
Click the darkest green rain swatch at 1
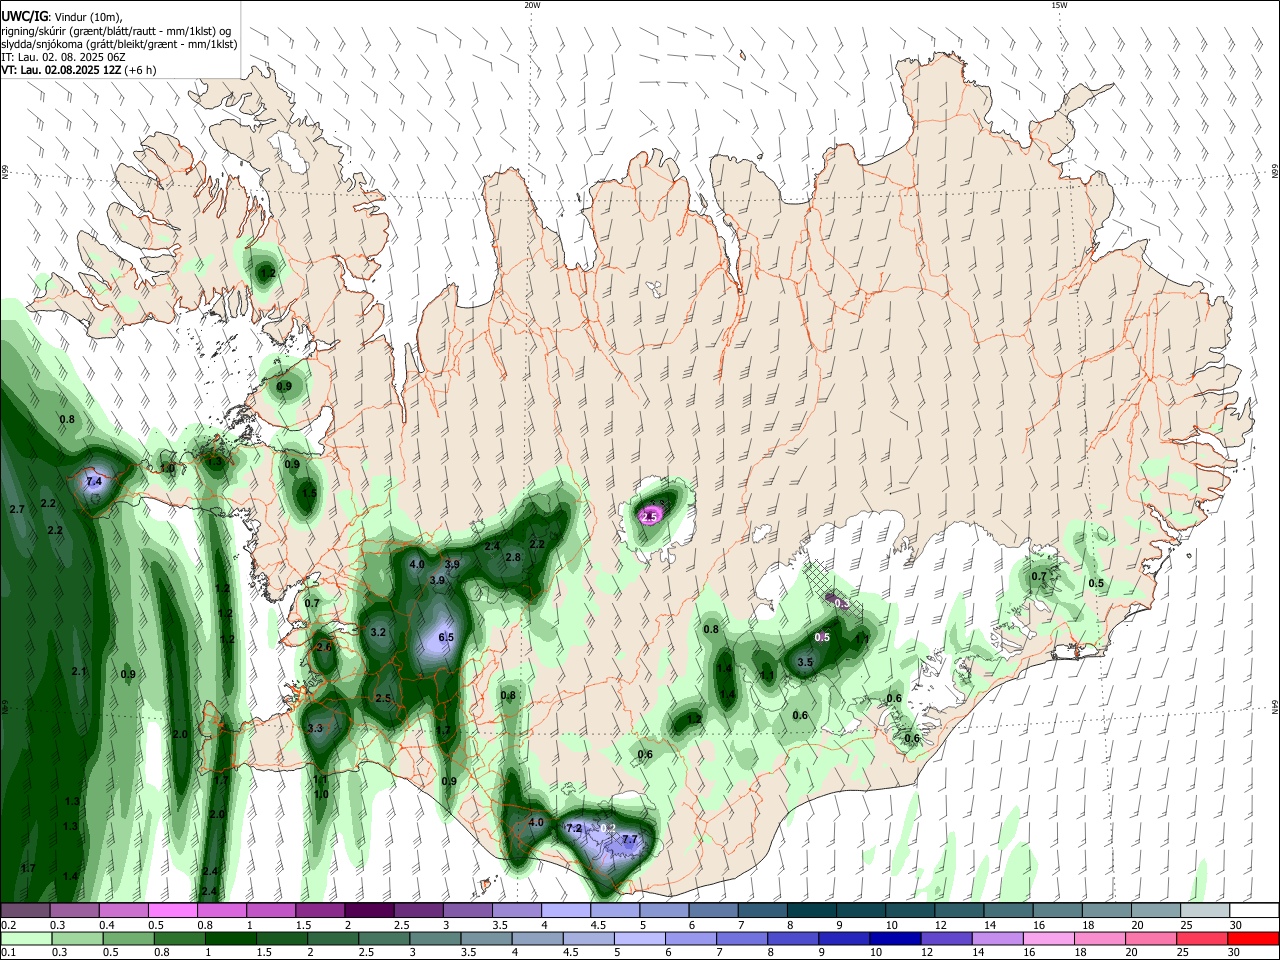pyautogui.click(x=230, y=939)
